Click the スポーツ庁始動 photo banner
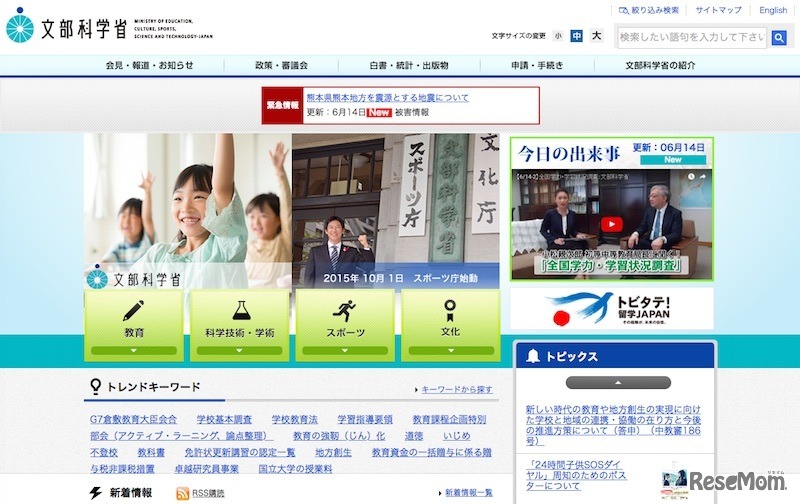Screen dimensions: 800x504 [396, 211]
